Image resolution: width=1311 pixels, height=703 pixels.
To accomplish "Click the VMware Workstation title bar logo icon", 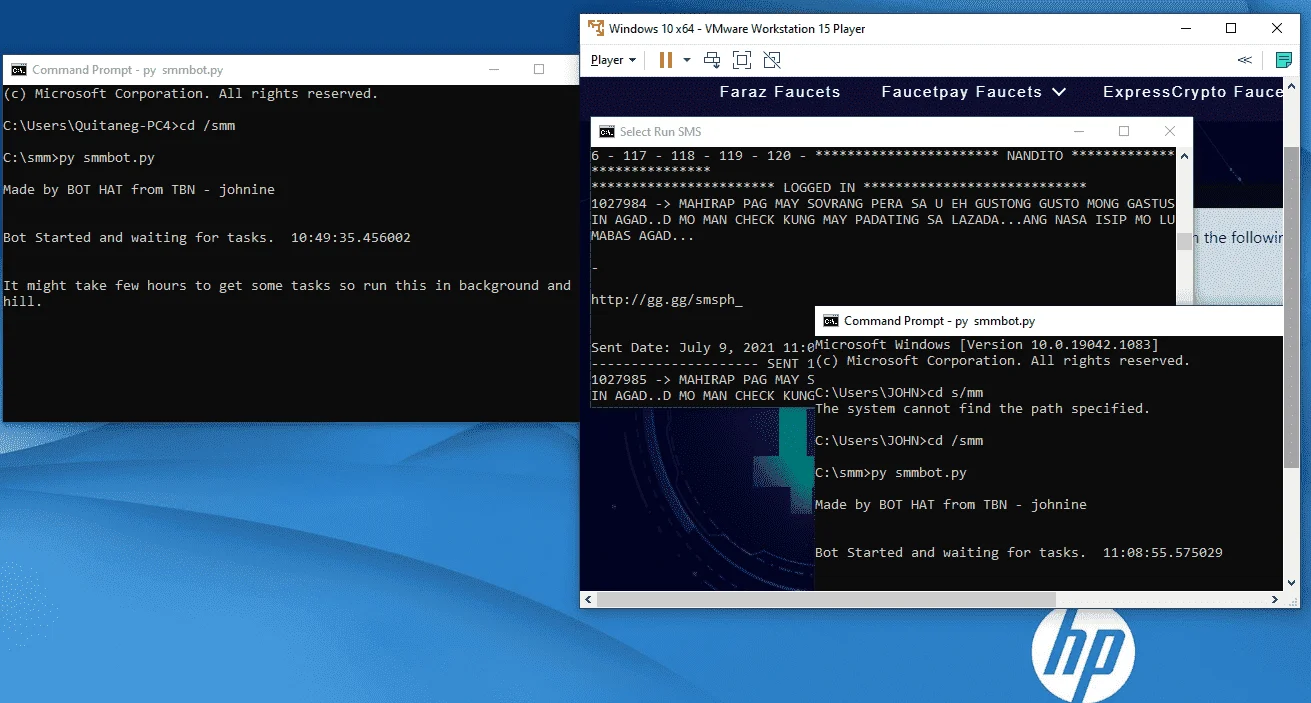I will pyautogui.click(x=596, y=28).
